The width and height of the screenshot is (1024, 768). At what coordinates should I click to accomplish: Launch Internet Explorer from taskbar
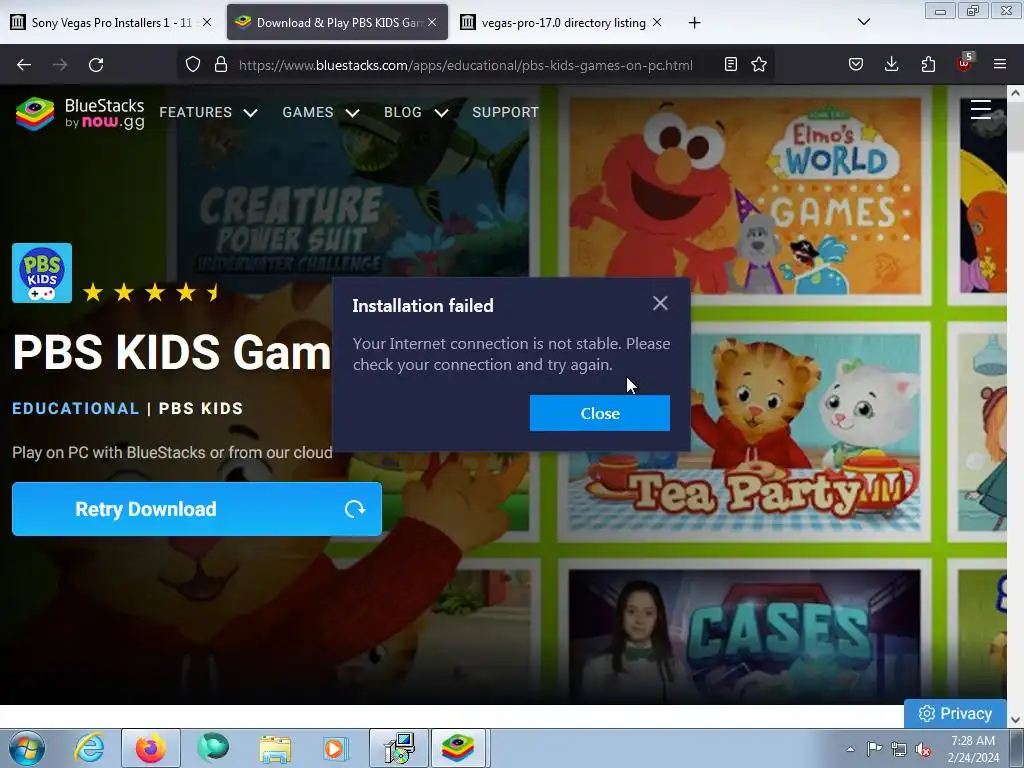coord(89,748)
